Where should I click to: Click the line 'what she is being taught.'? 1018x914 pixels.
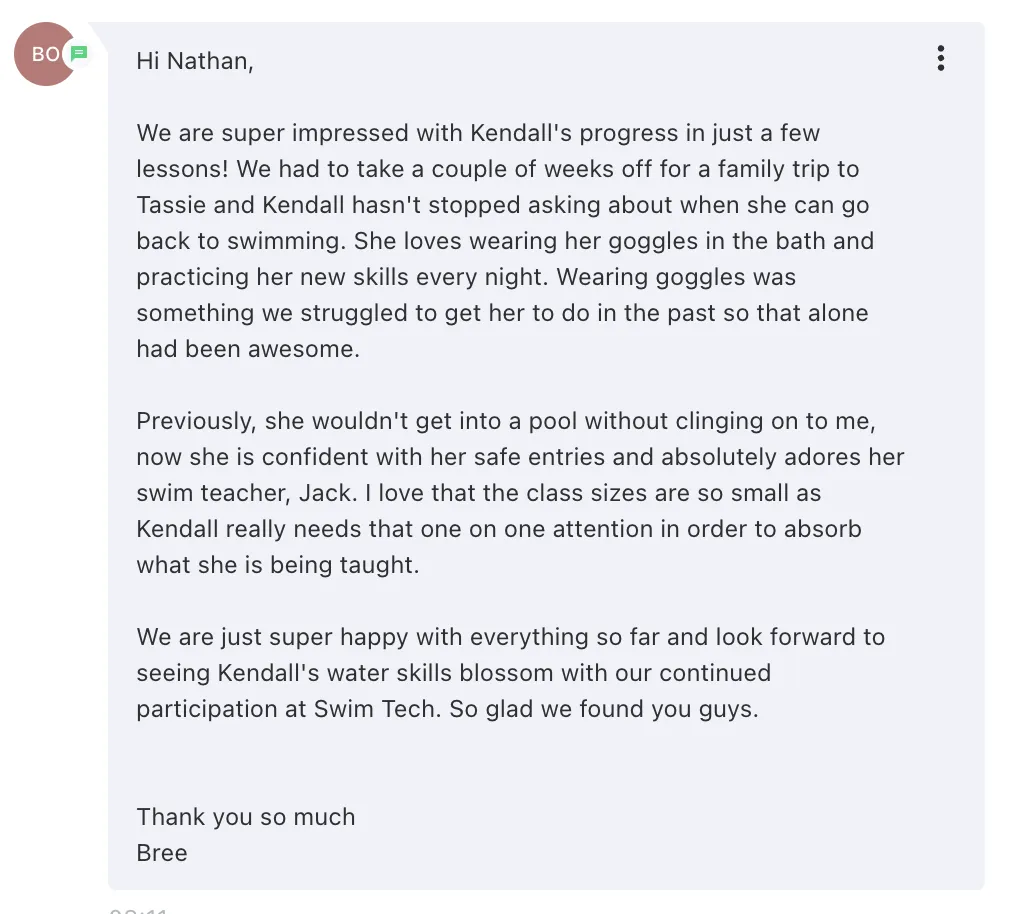point(278,565)
